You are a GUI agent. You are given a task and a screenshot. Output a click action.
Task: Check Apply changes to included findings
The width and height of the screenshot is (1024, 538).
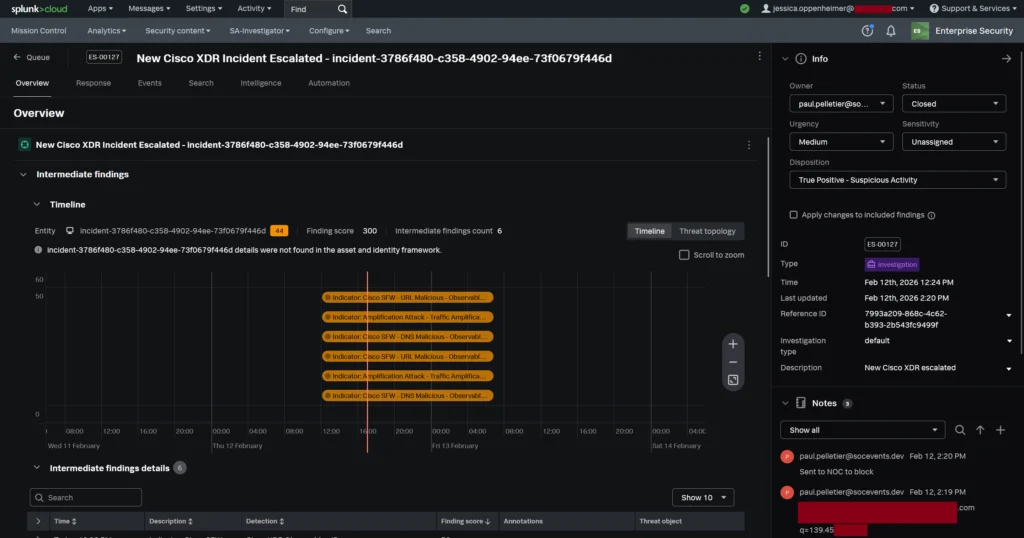[x=793, y=215]
